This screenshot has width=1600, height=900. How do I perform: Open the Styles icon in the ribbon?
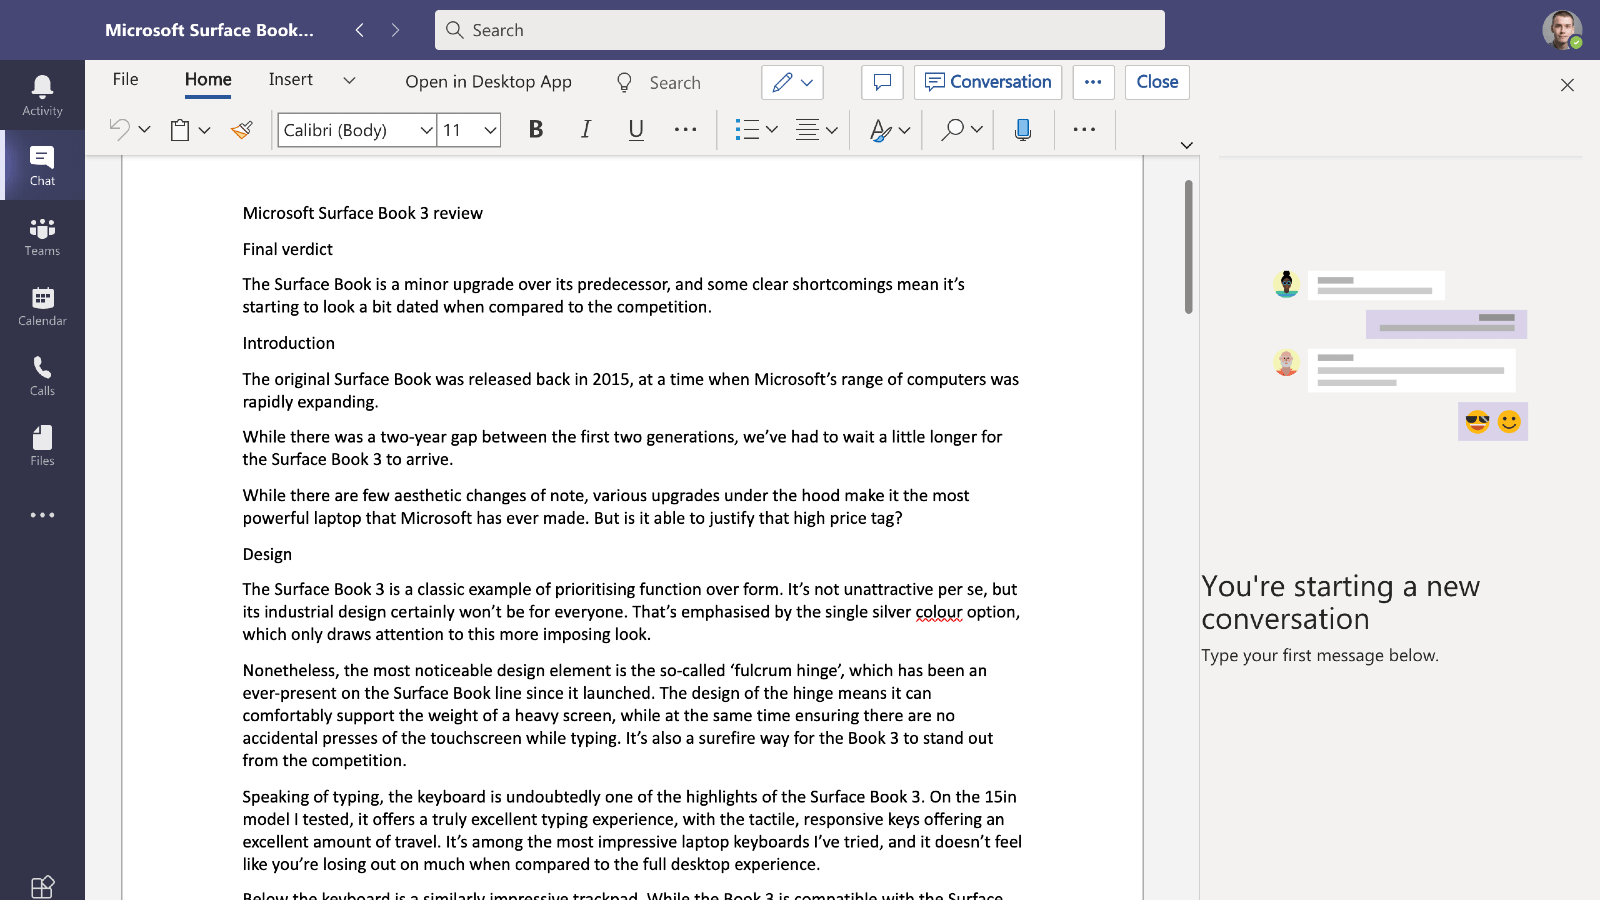pyautogui.click(x=880, y=129)
